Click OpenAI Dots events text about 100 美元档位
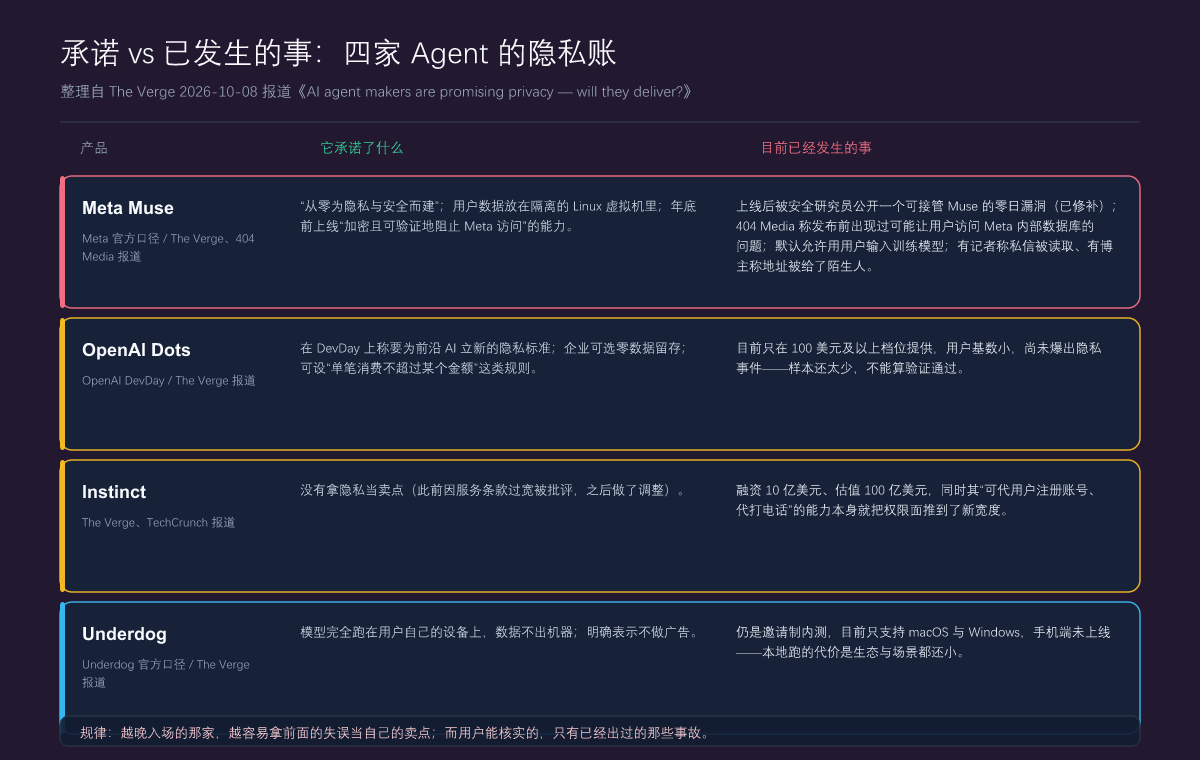This screenshot has height=760, width=1200. 919,358
